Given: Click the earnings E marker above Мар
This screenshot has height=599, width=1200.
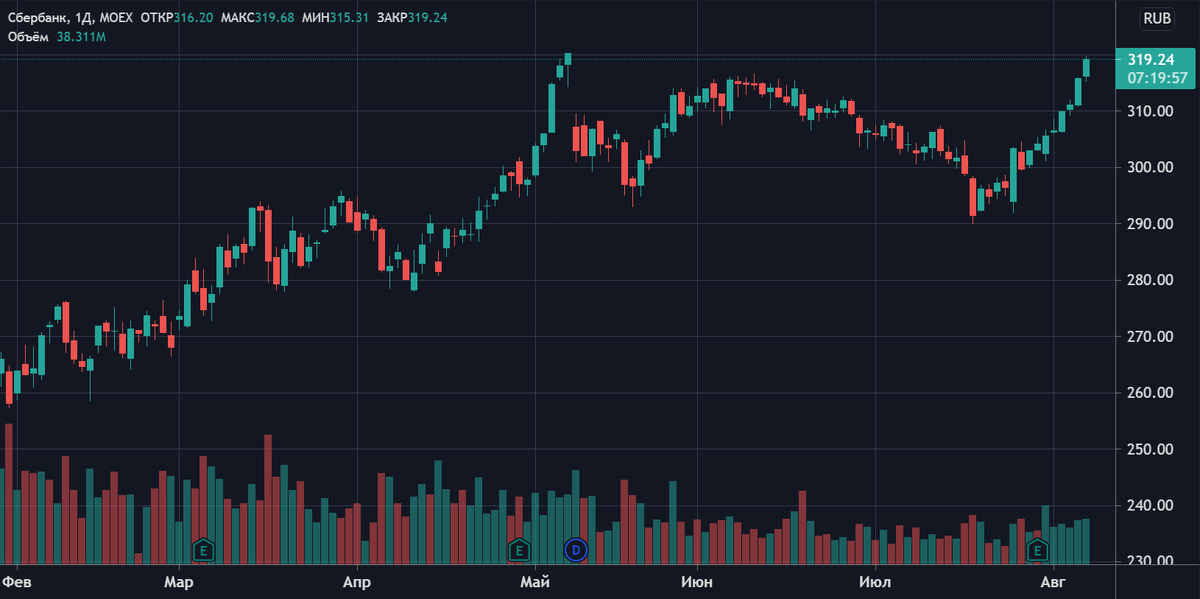Looking at the screenshot, I should click(x=203, y=549).
